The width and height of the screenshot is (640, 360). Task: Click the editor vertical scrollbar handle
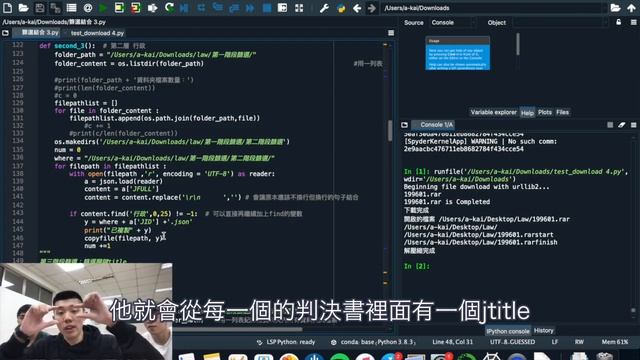390,130
